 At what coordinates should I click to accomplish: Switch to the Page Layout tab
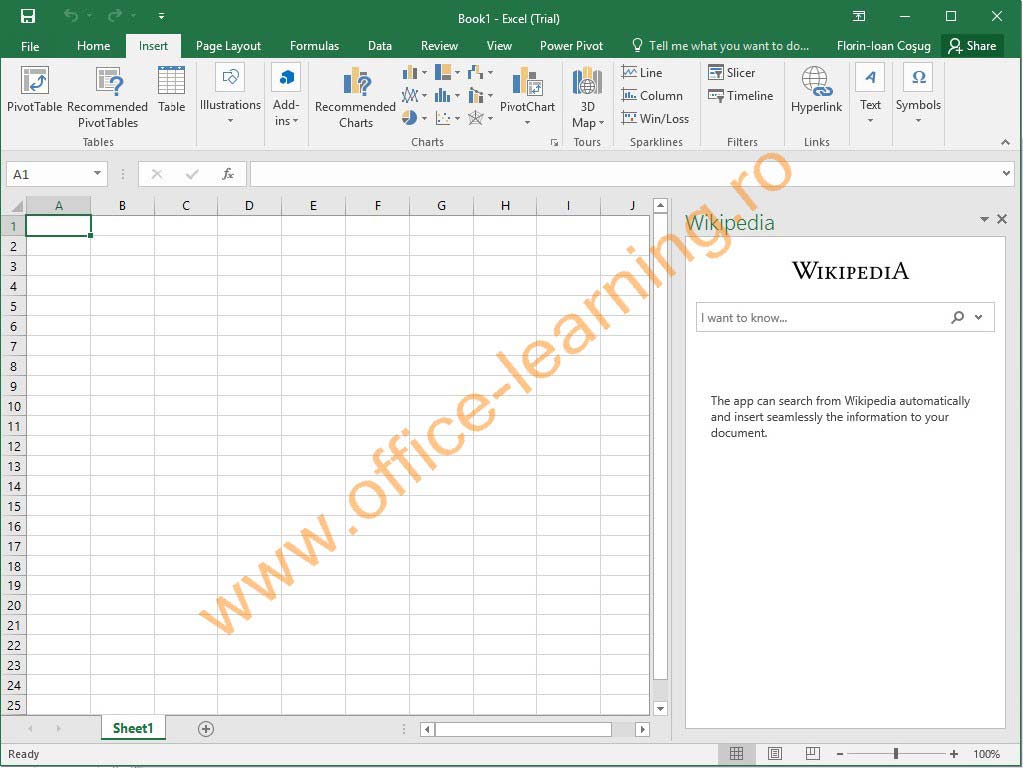click(x=228, y=46)
